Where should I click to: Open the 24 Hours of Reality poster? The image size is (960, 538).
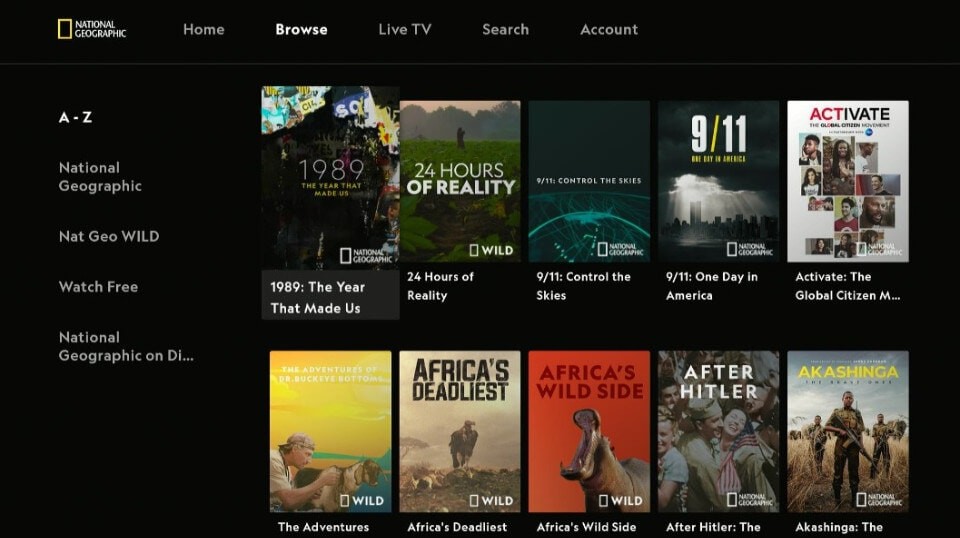pyautogui.click(x=460, y=181)
